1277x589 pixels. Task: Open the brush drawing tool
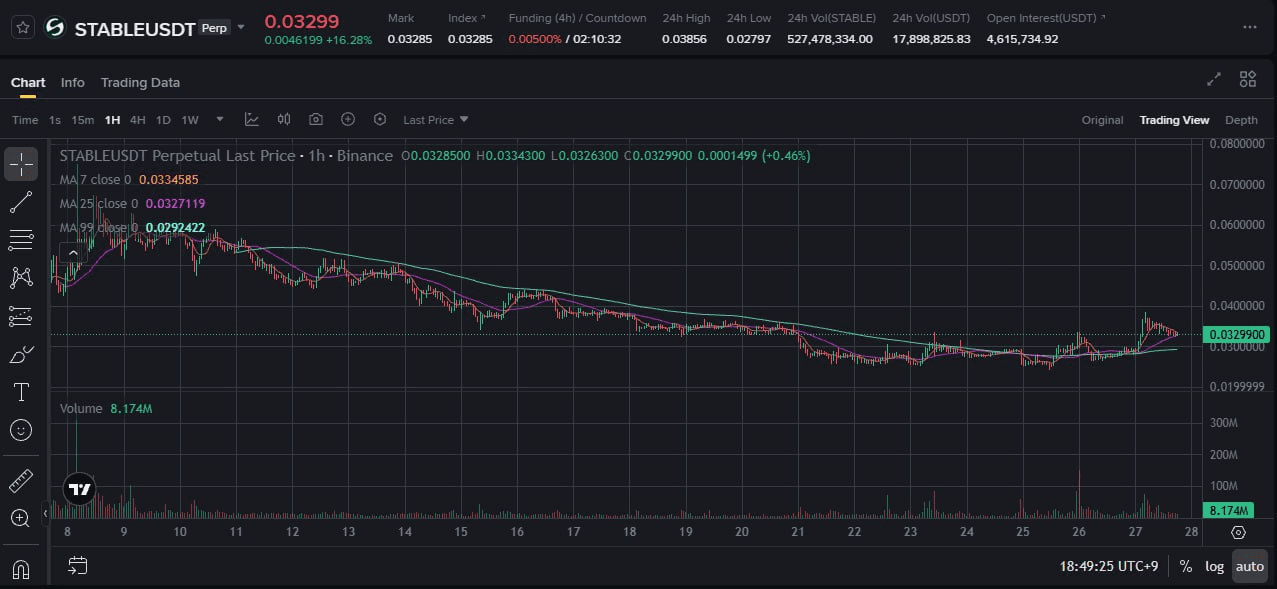coord(21,353)
